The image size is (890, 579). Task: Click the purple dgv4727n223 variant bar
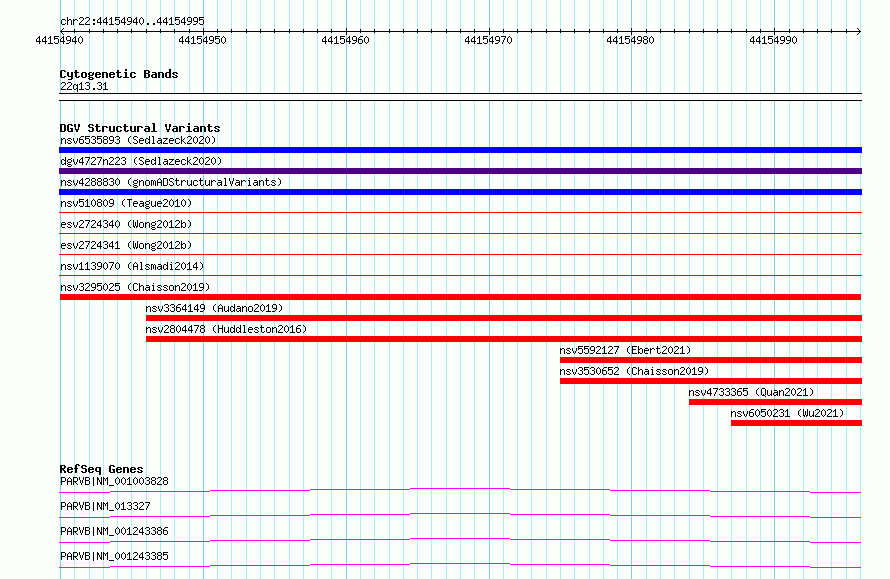(460, 171)
